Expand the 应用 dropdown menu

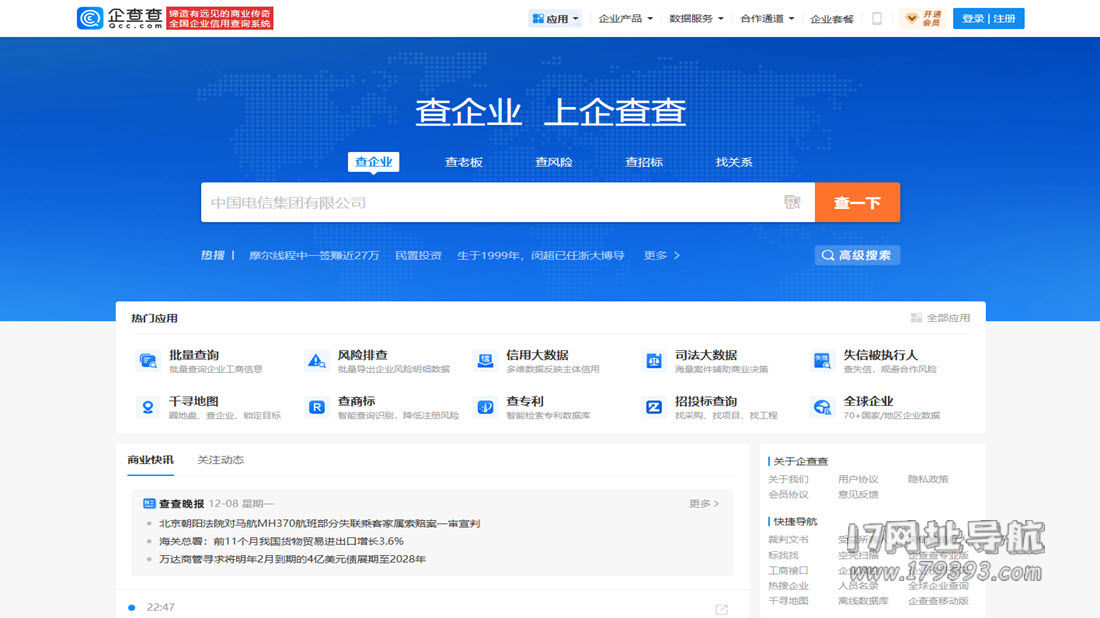[x=555, y=18]
